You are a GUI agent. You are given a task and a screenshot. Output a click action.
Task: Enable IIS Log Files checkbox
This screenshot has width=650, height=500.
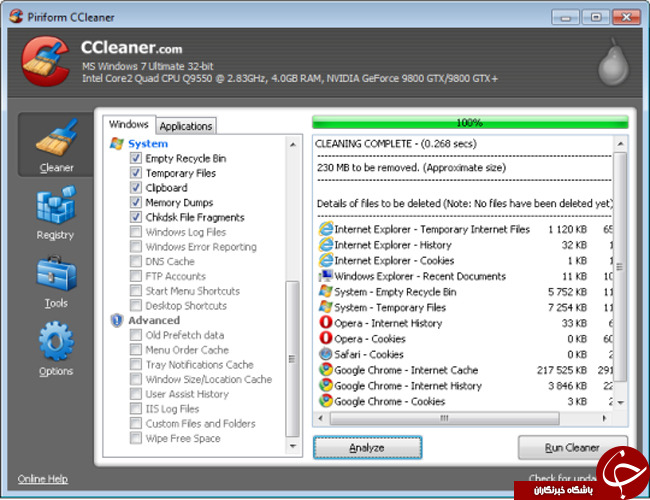pyautogui.click(x=136, y=408)
